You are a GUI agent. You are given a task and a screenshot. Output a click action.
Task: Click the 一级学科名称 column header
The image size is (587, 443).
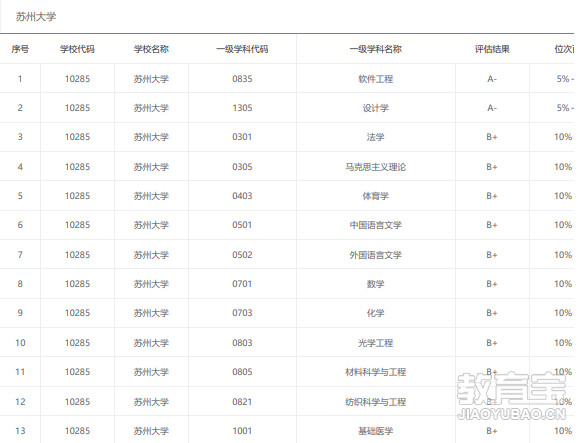tap(375, 49)
